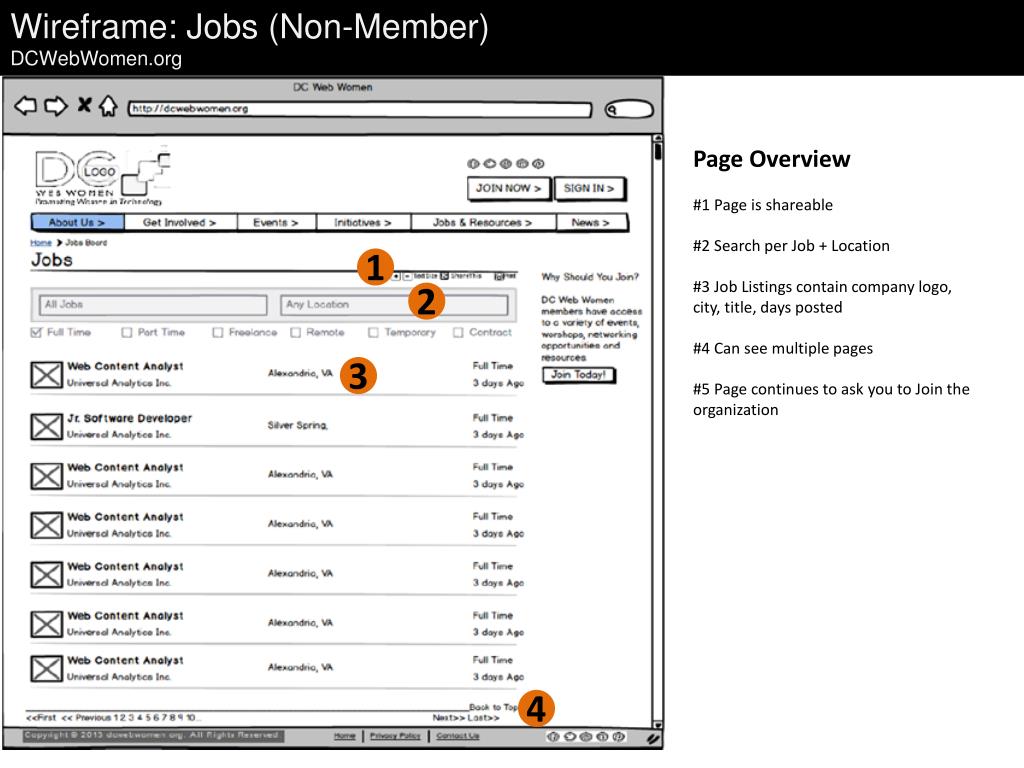Click the browser search box with magnifier
This screenshot has height=768, width=1024.
coord(628,109)
